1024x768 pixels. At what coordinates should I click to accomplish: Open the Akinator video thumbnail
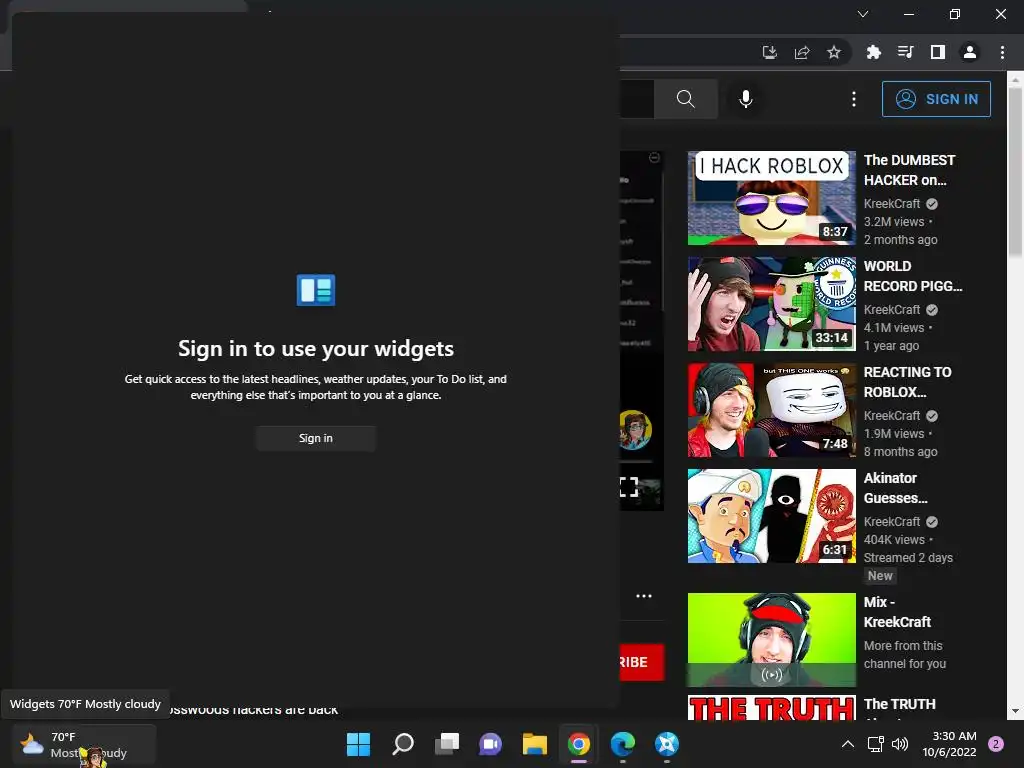pyautogui.click(x=772, y=516)
